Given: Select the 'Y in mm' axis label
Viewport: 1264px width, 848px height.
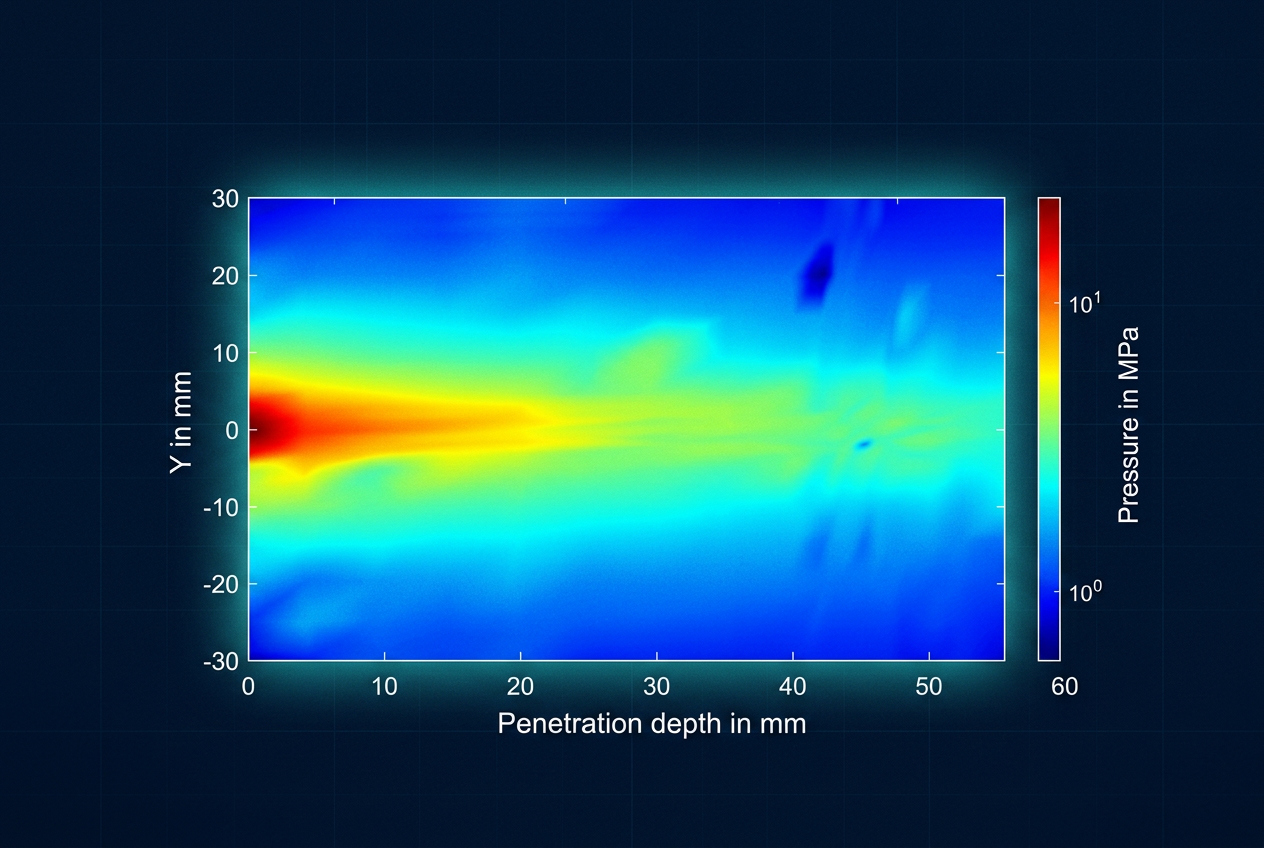Looking at the screenshot, I should [182, 429].
